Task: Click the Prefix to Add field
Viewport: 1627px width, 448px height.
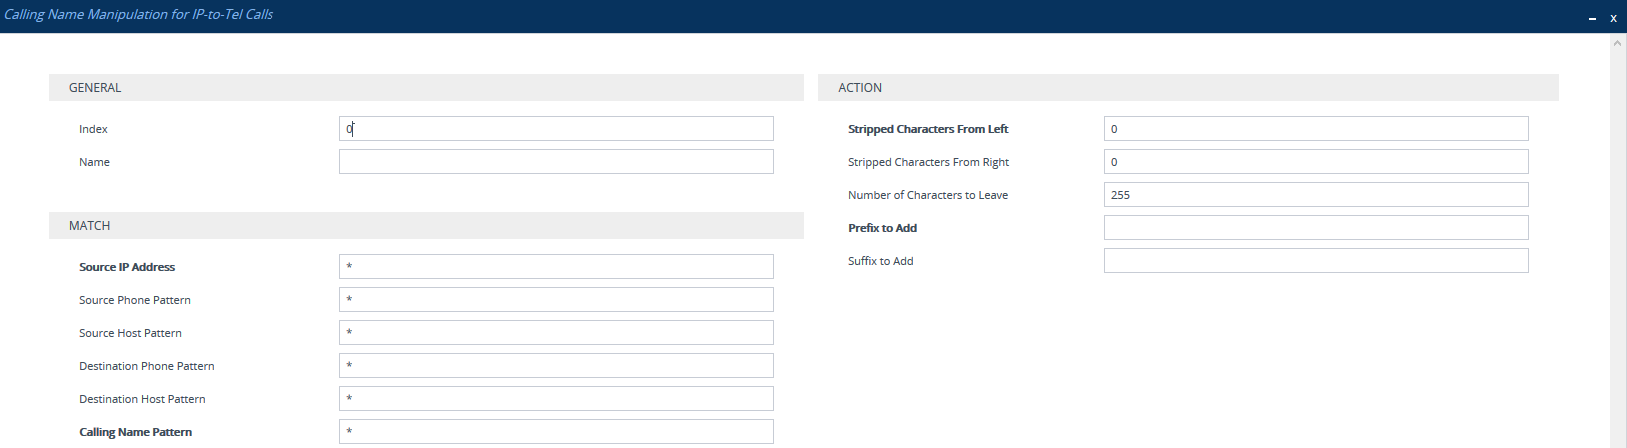Action: coord(1316,228)
